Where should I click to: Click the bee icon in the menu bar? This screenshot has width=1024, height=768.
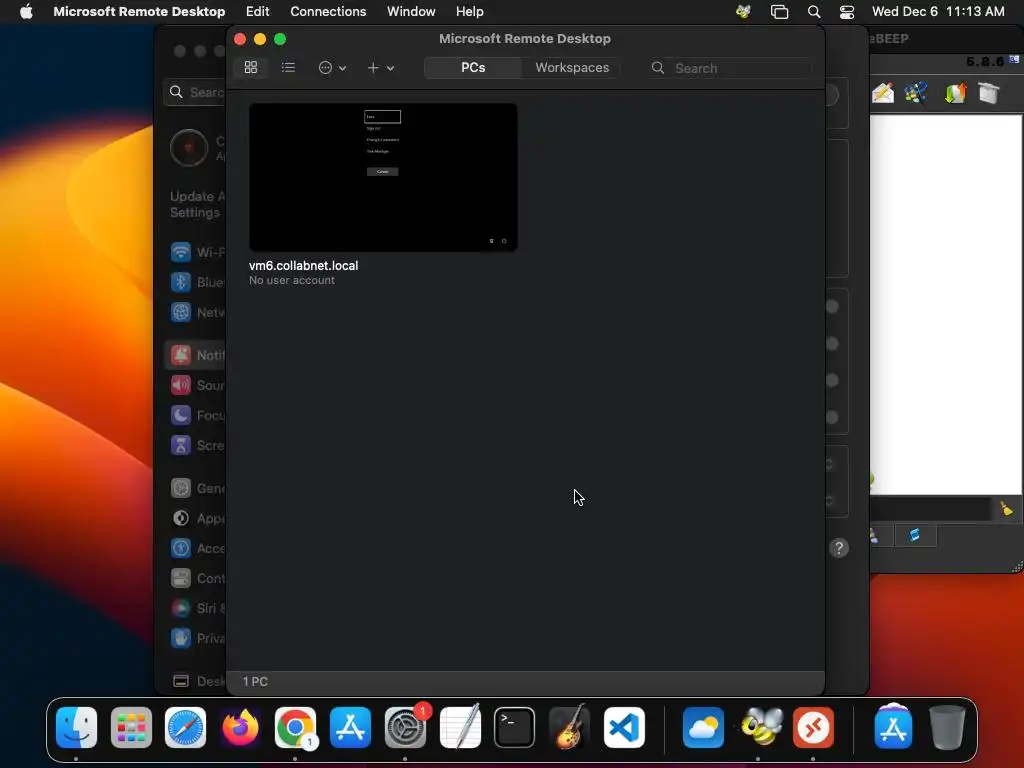743,11
